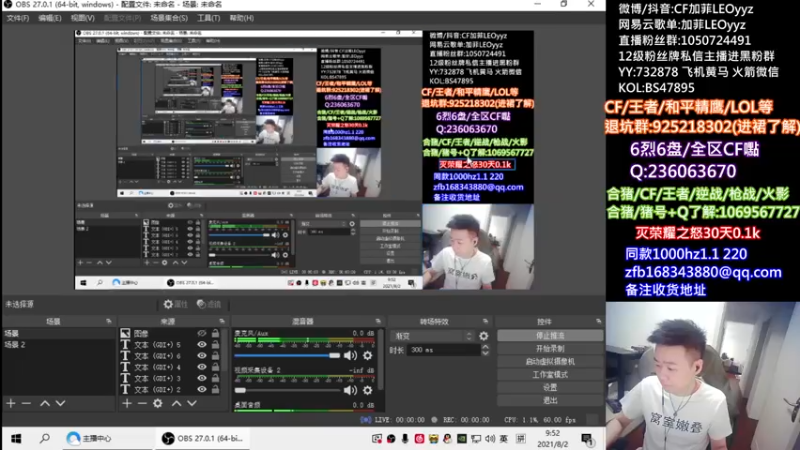Select 场景 in the scenes list
Screen dimensions: 800x450
pyautogui.click(x=59, y=333)
